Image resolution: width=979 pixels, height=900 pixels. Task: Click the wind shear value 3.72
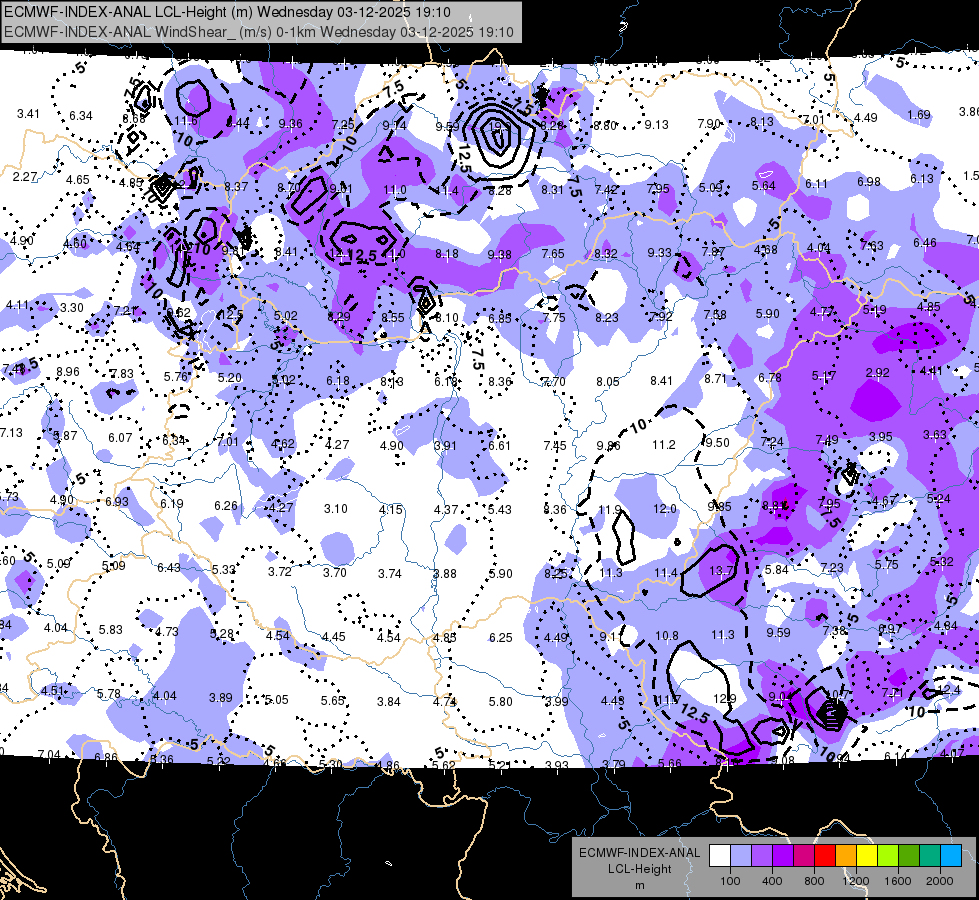(x=280, y=571)
